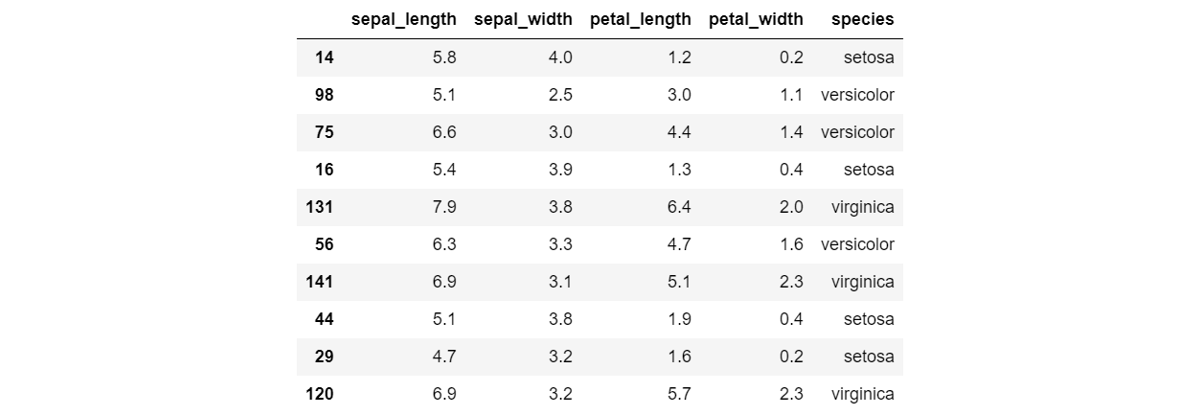Click sepal_length value 4.7

pyautogui.click(x=444, y=357)
